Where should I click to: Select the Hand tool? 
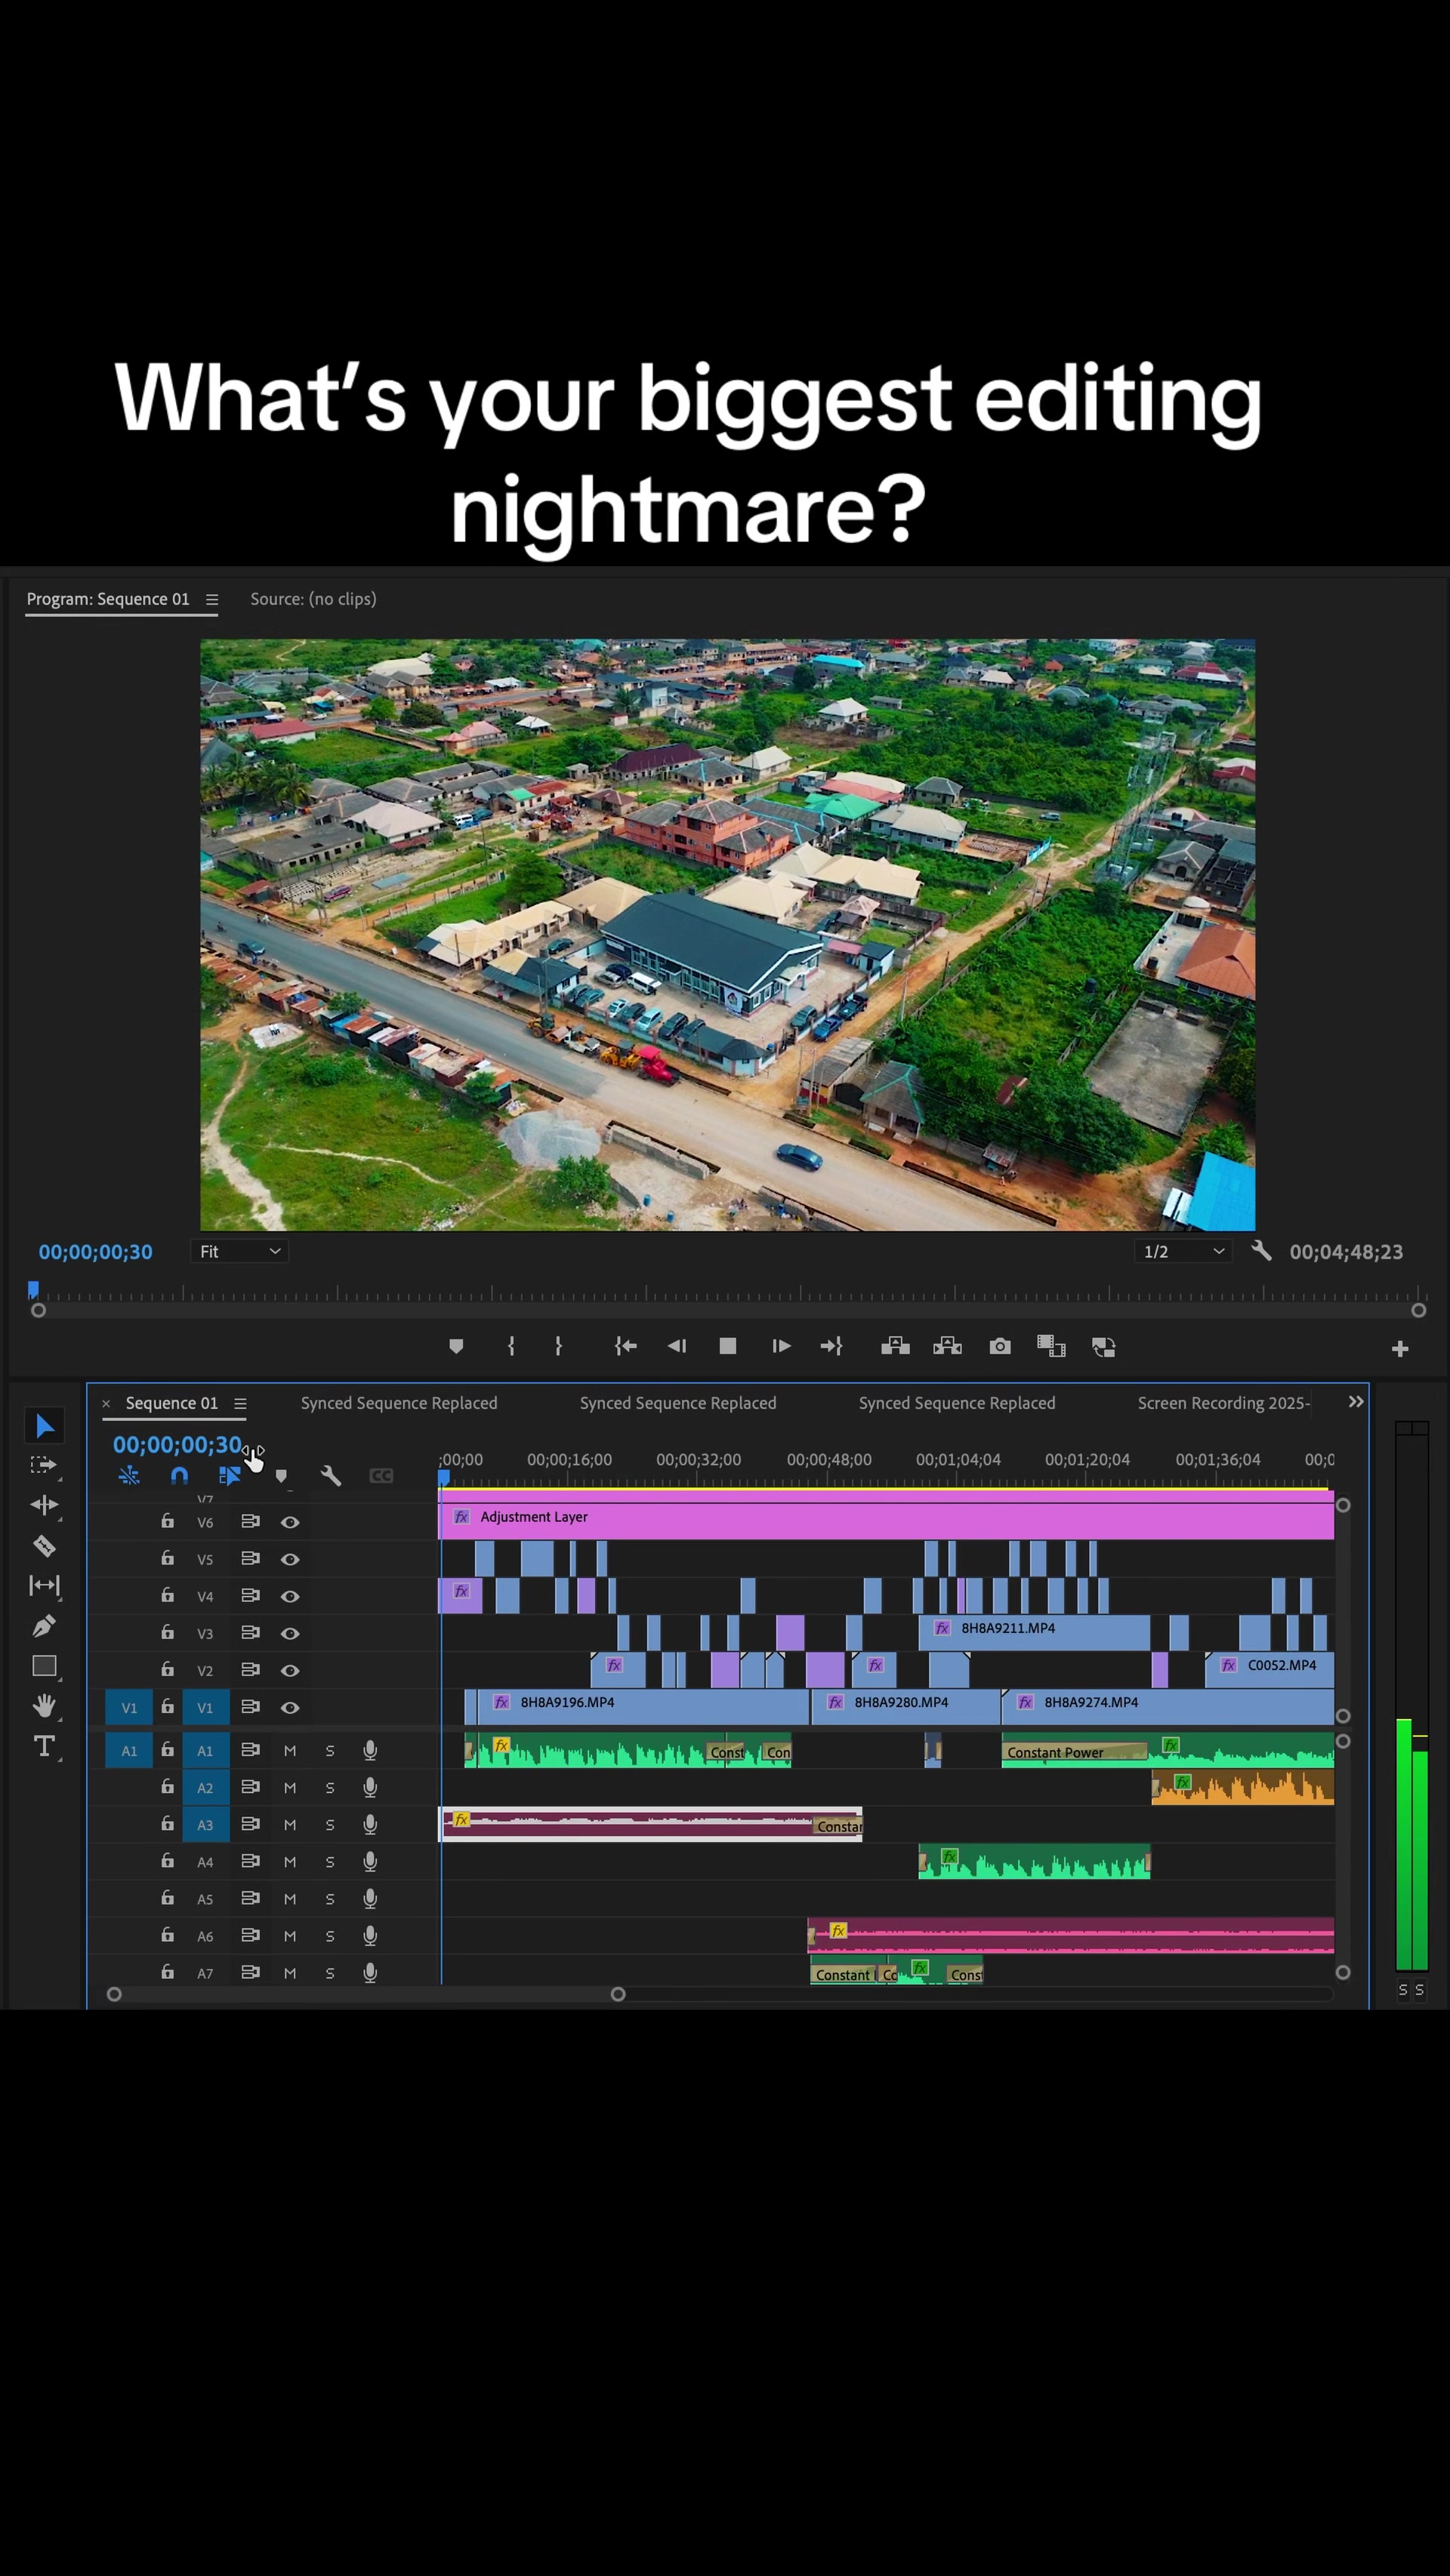(44, 1706)
